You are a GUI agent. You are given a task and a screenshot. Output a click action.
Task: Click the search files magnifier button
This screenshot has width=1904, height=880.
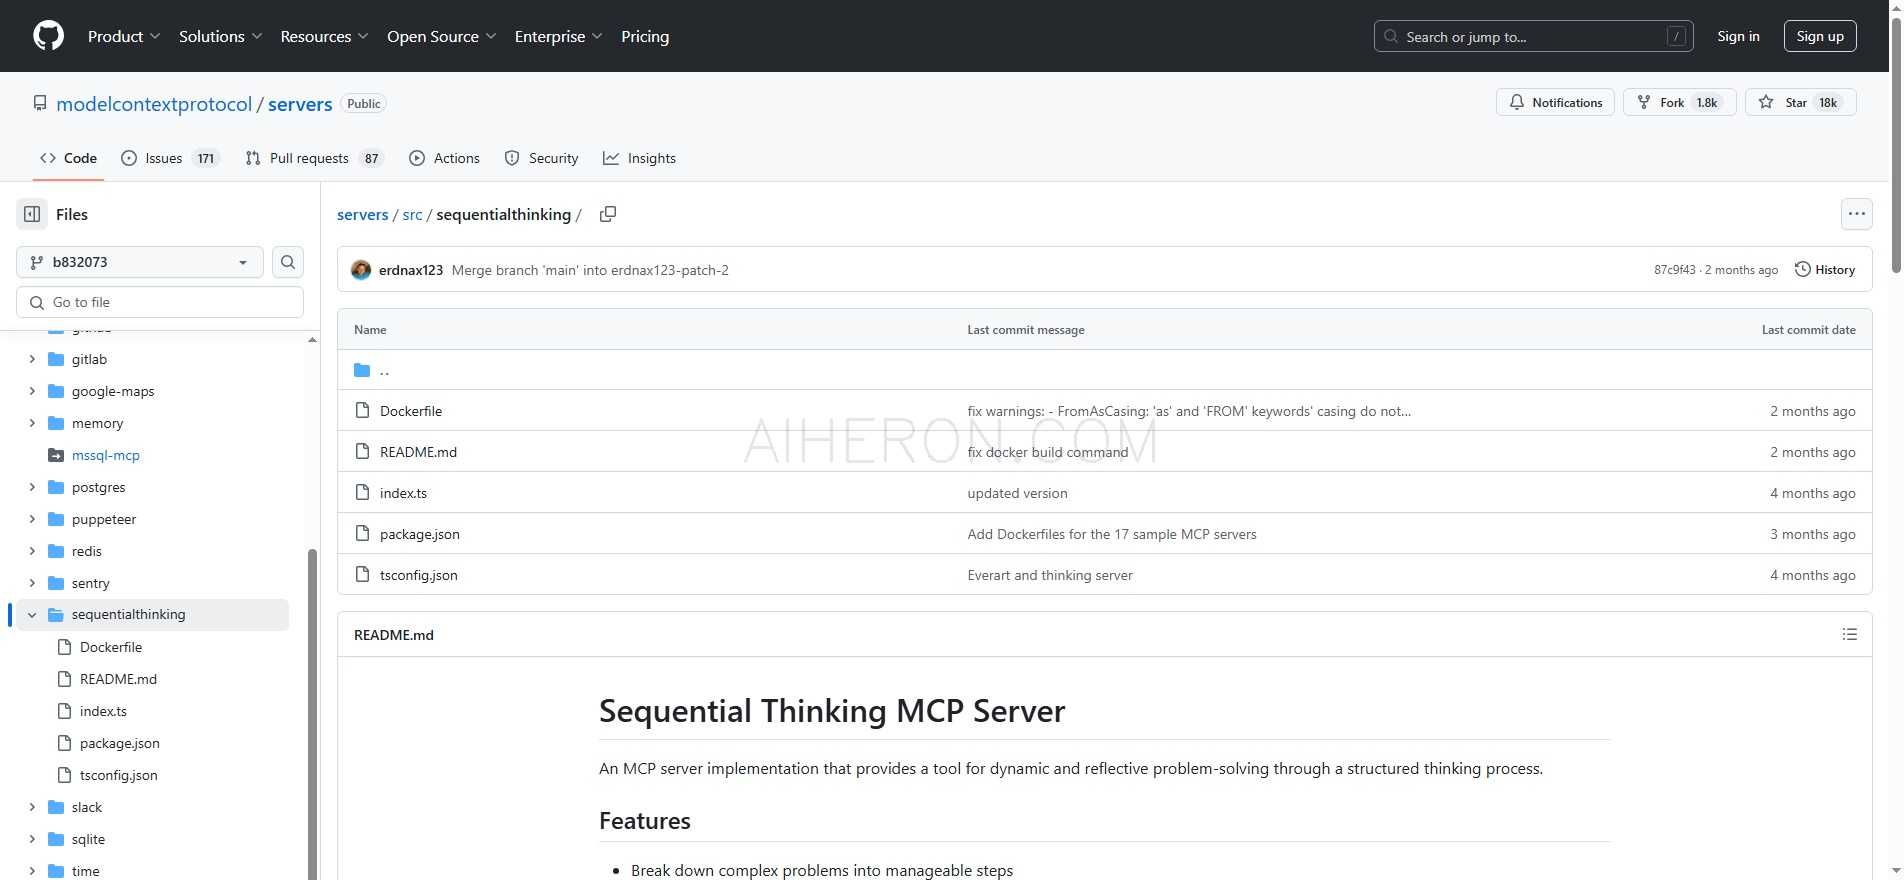coord(288,262)
